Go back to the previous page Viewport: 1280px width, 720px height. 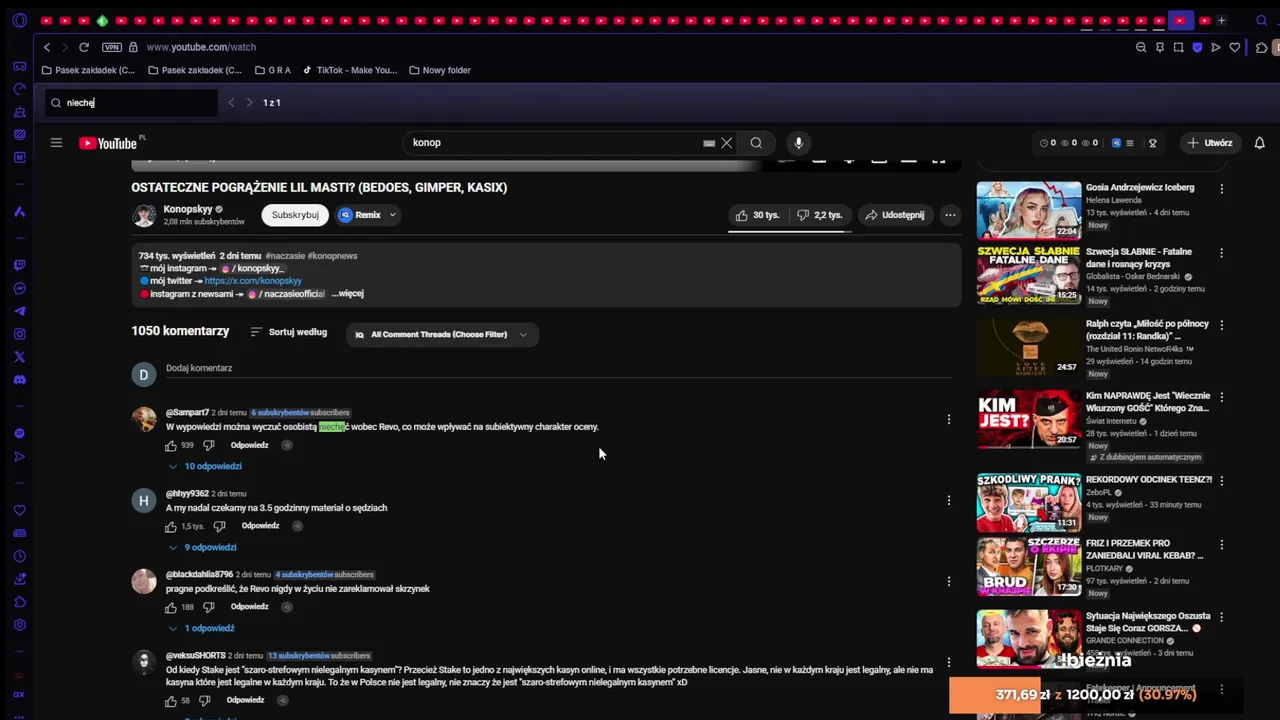tap(47, 47)
